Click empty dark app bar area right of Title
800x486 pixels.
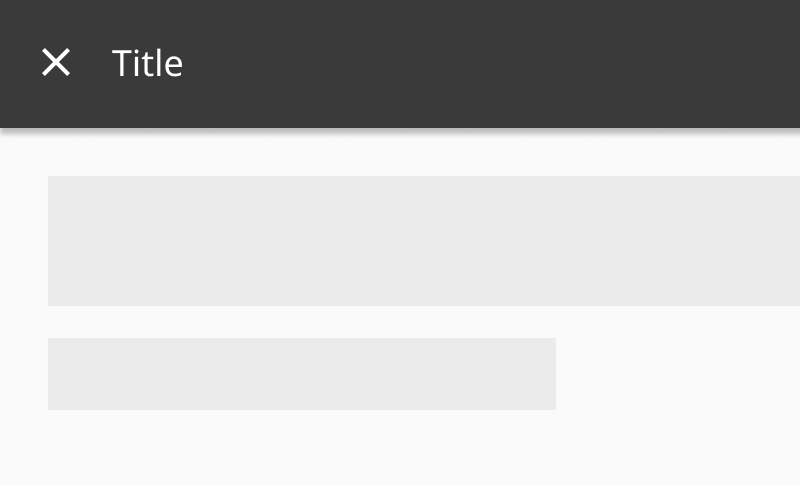480,64
